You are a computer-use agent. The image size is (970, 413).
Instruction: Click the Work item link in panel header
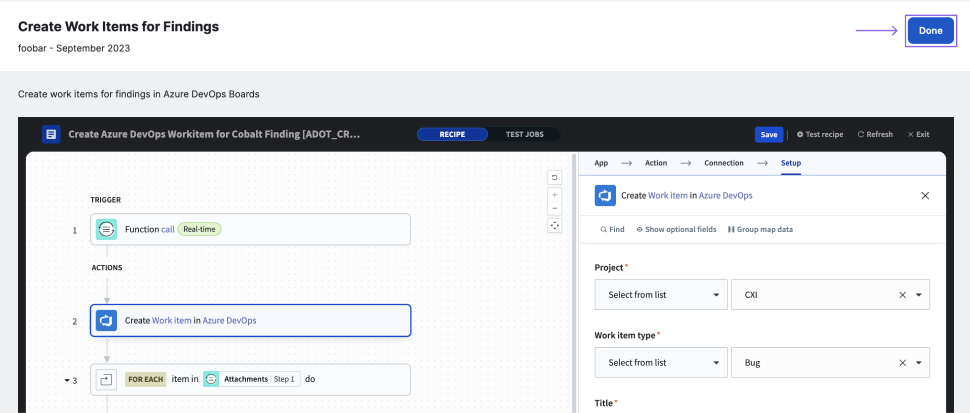pos(667,195)
